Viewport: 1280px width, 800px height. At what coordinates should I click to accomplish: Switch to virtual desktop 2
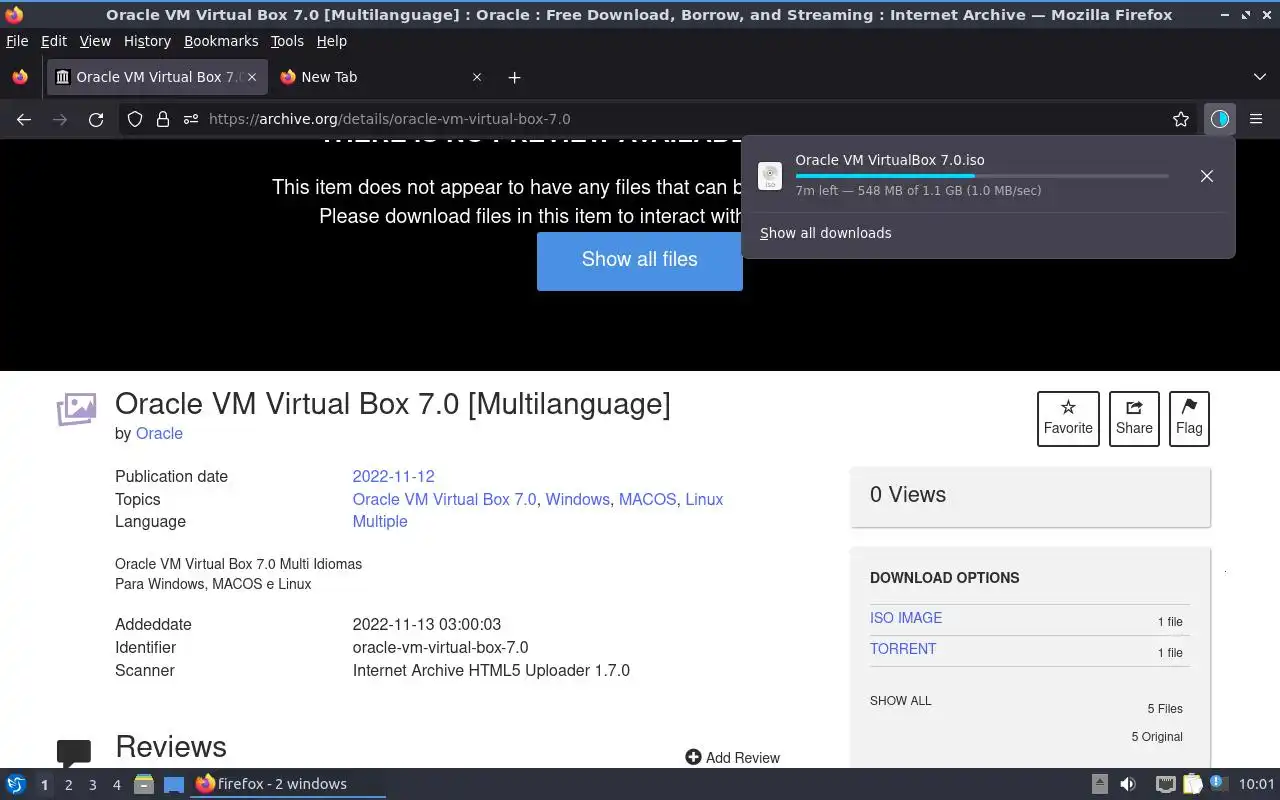tap(68, 785)
